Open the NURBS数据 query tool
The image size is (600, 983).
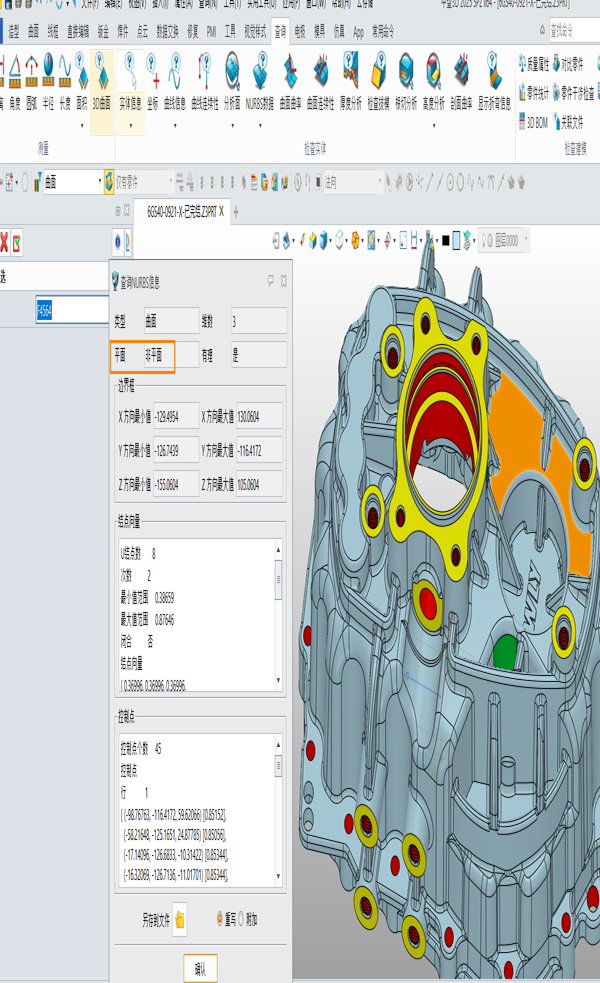[260, 81]
